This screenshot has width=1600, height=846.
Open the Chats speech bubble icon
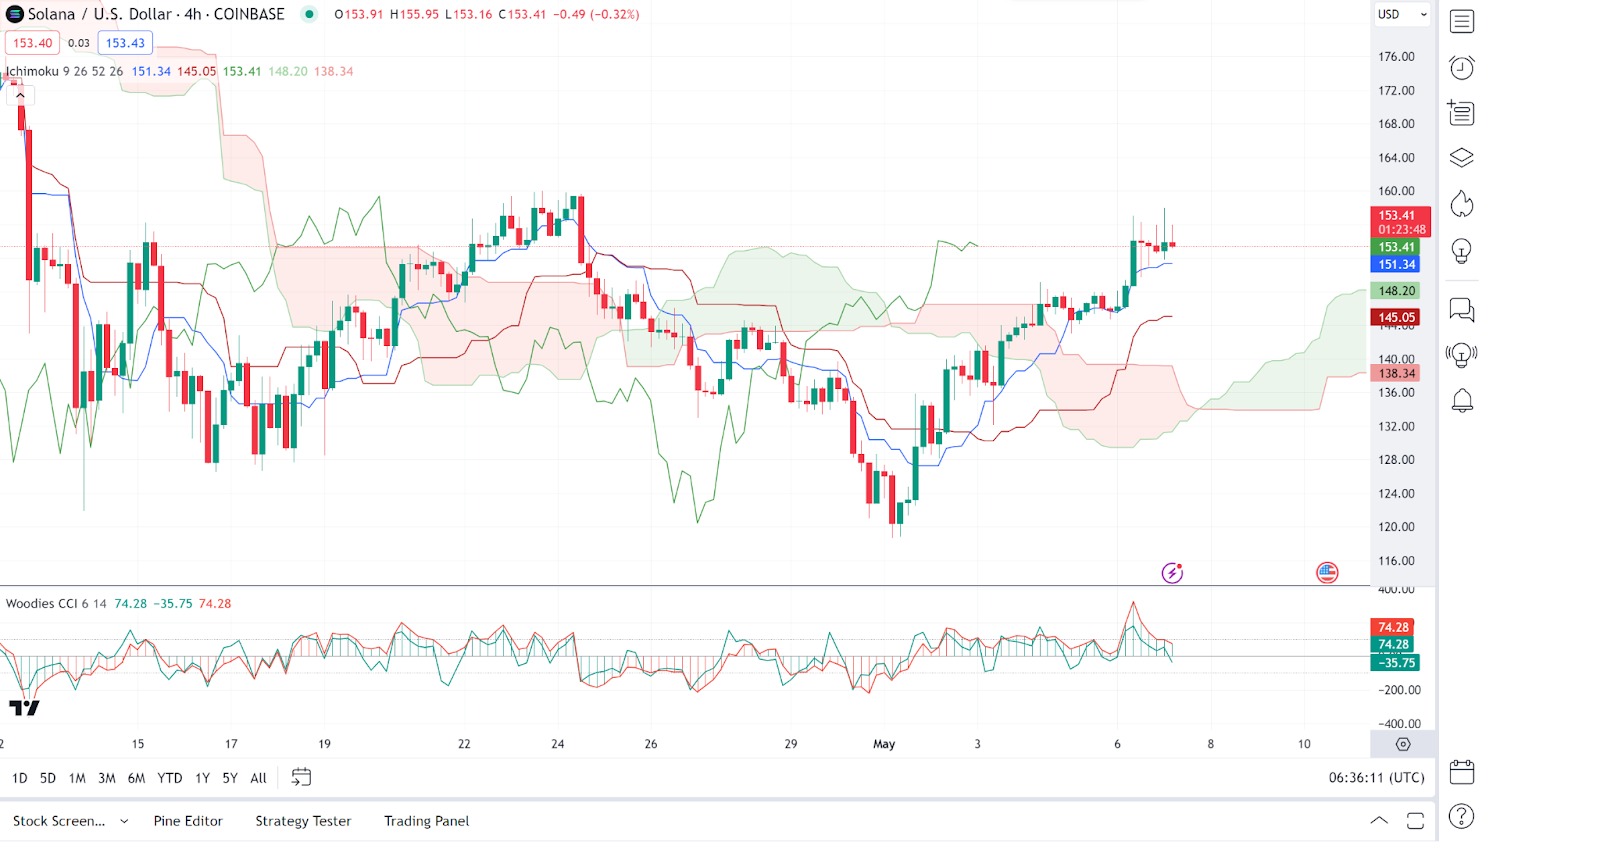(x=1461, y=310)
